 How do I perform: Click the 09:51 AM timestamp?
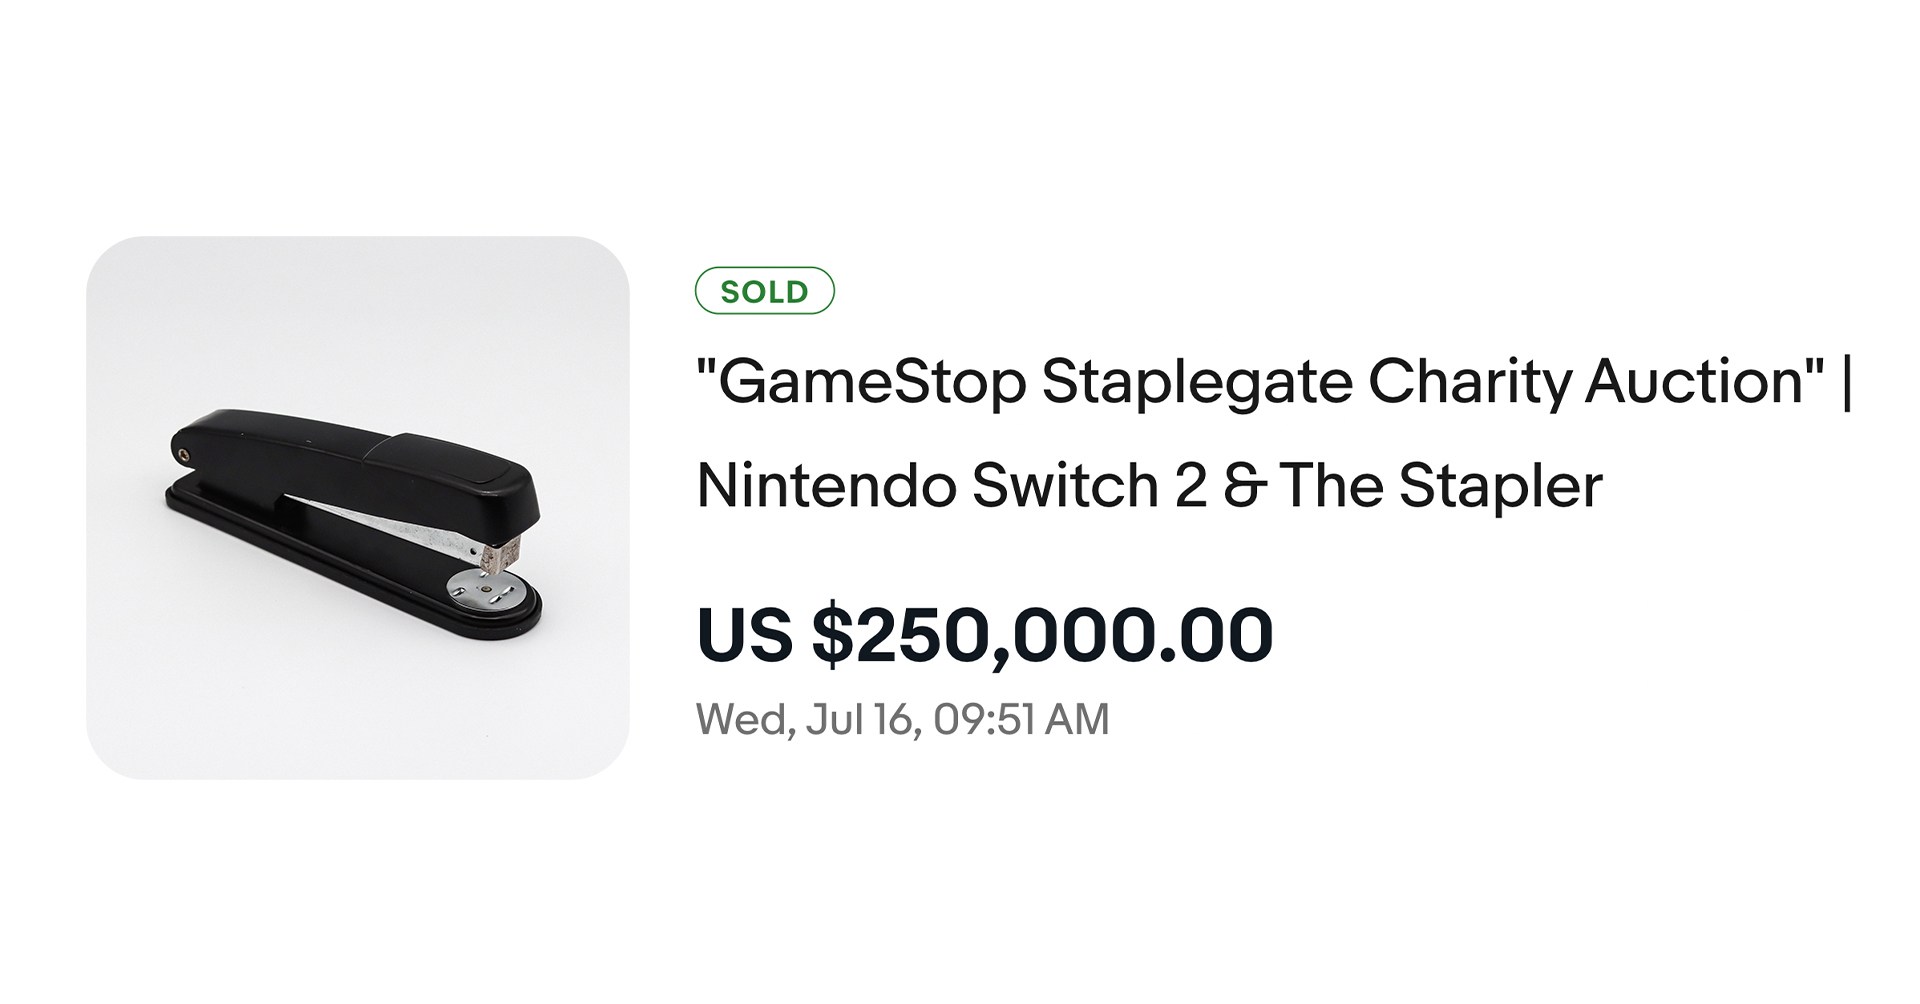(1021, 720)
